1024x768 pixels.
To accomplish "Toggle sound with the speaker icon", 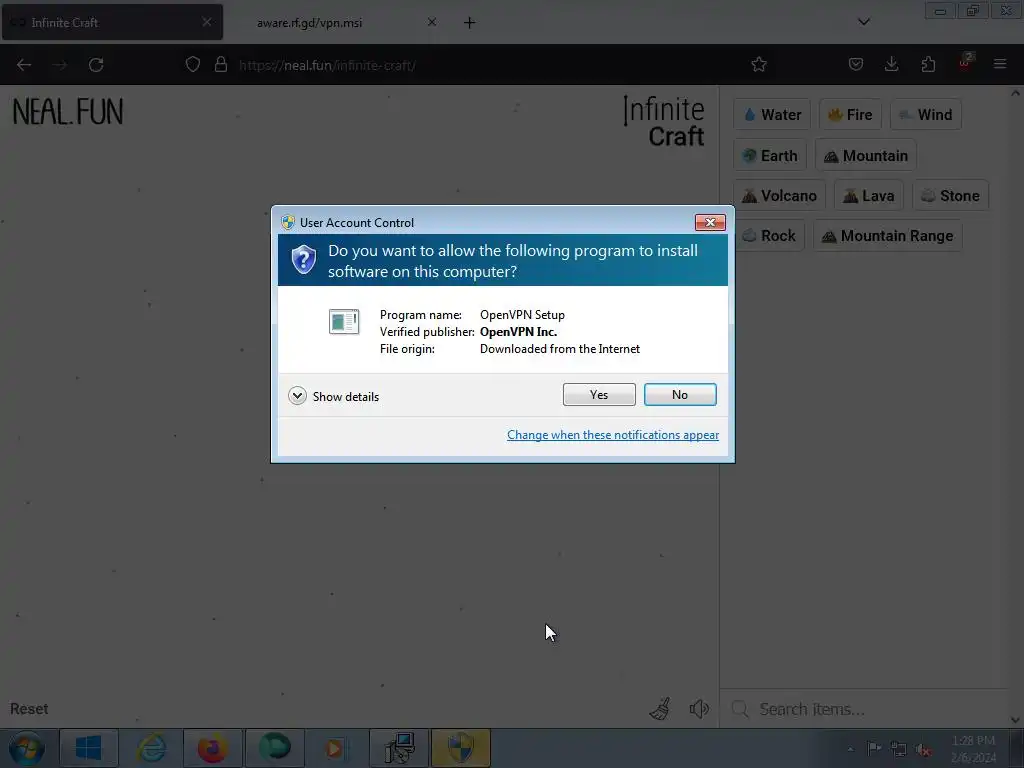I will [x=699, y=709].
